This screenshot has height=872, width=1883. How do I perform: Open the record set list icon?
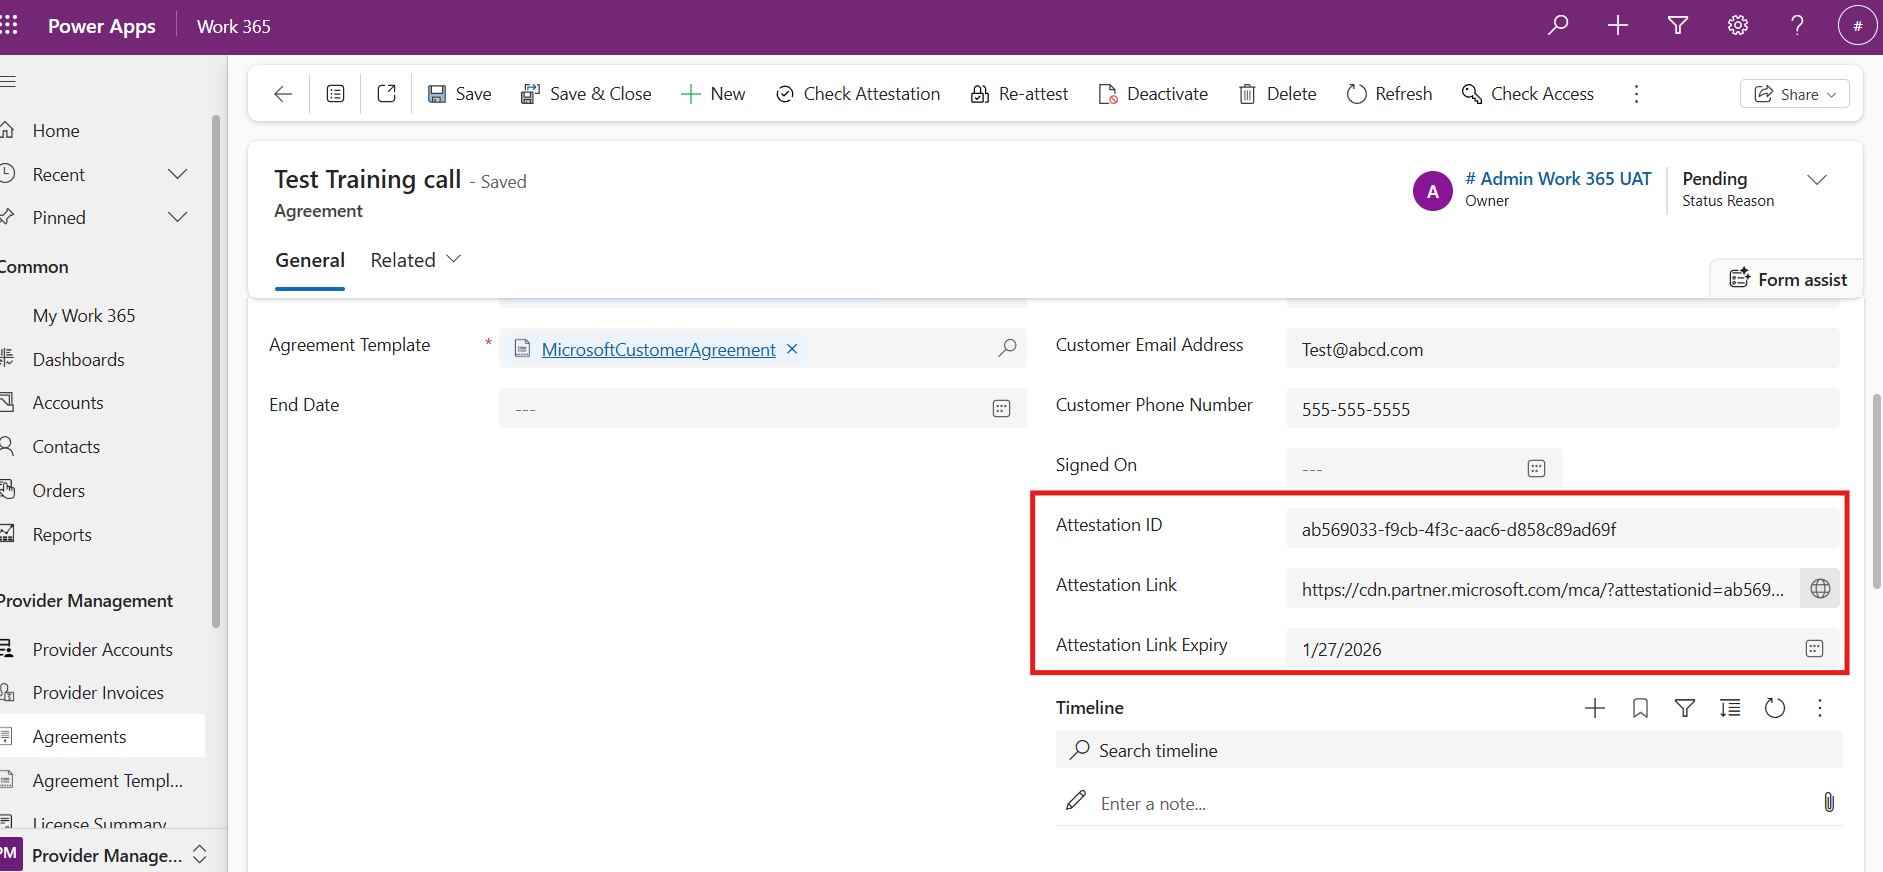point(335,93)
